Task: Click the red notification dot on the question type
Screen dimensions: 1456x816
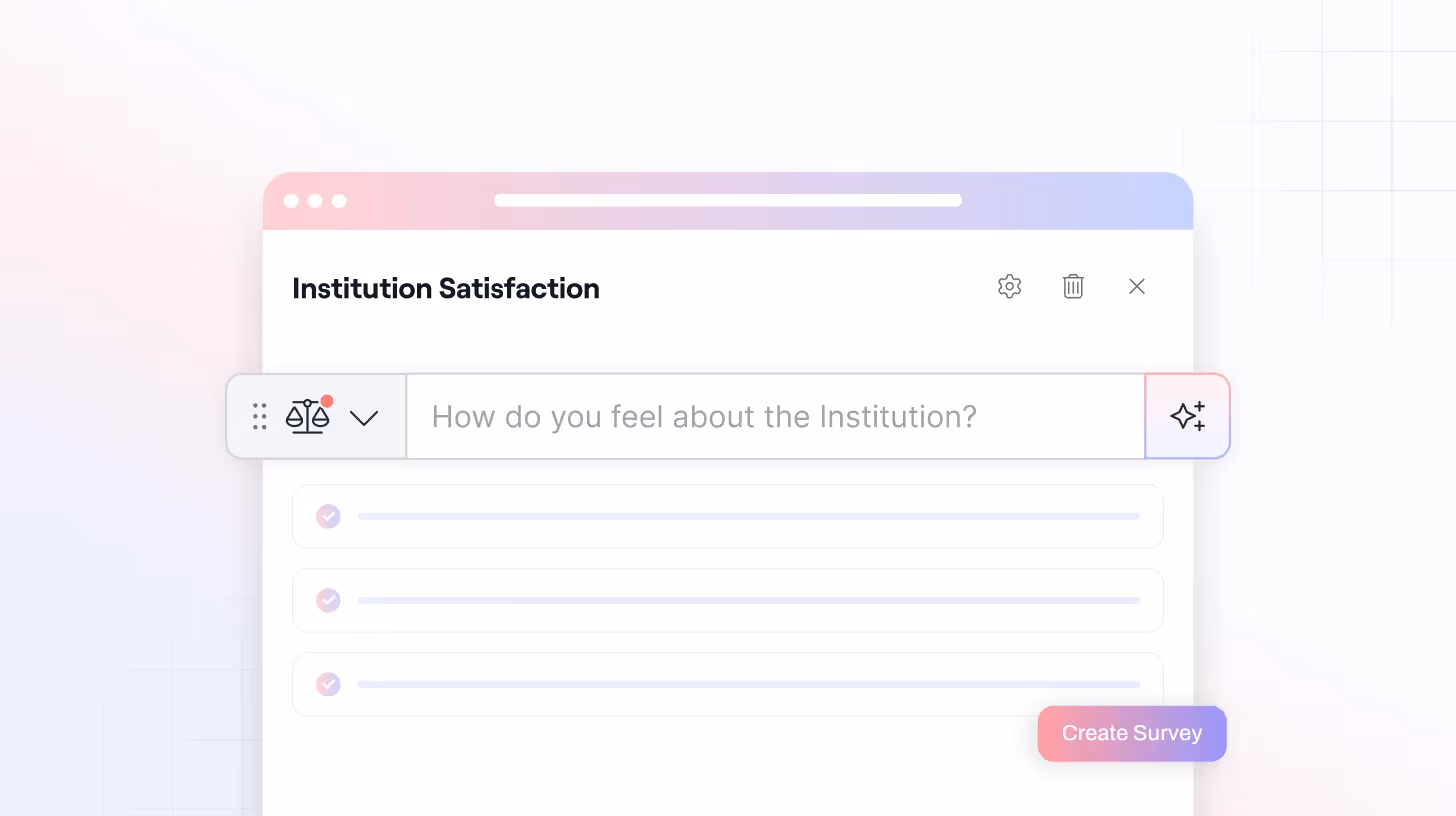Action: tap(327, 400)
